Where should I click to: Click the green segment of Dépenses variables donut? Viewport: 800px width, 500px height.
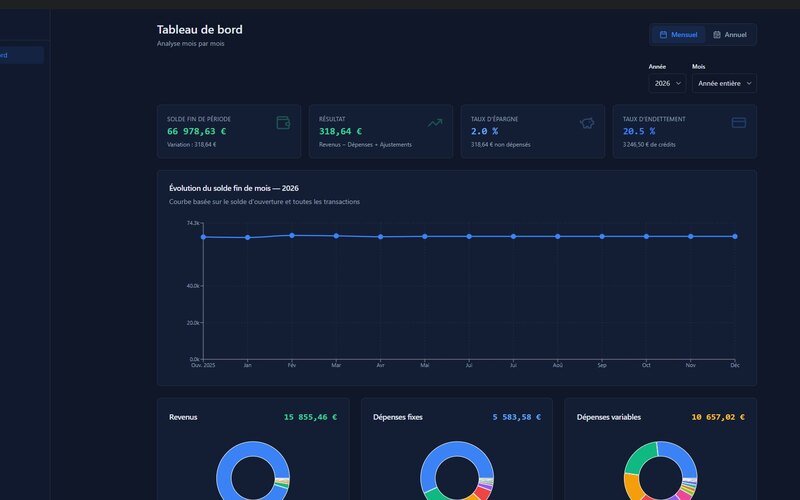(x=640, y=457)
